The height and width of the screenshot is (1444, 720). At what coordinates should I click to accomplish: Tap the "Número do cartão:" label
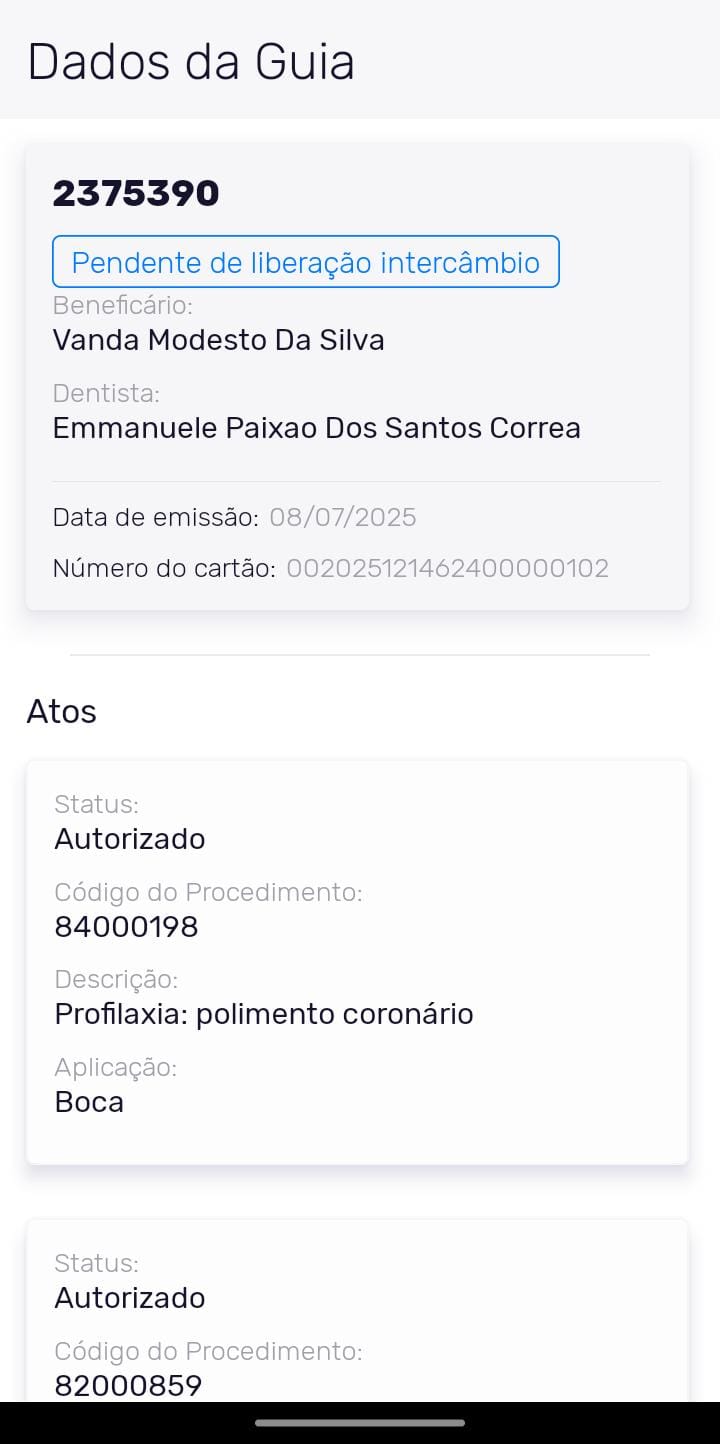click(x=164, y=568)
